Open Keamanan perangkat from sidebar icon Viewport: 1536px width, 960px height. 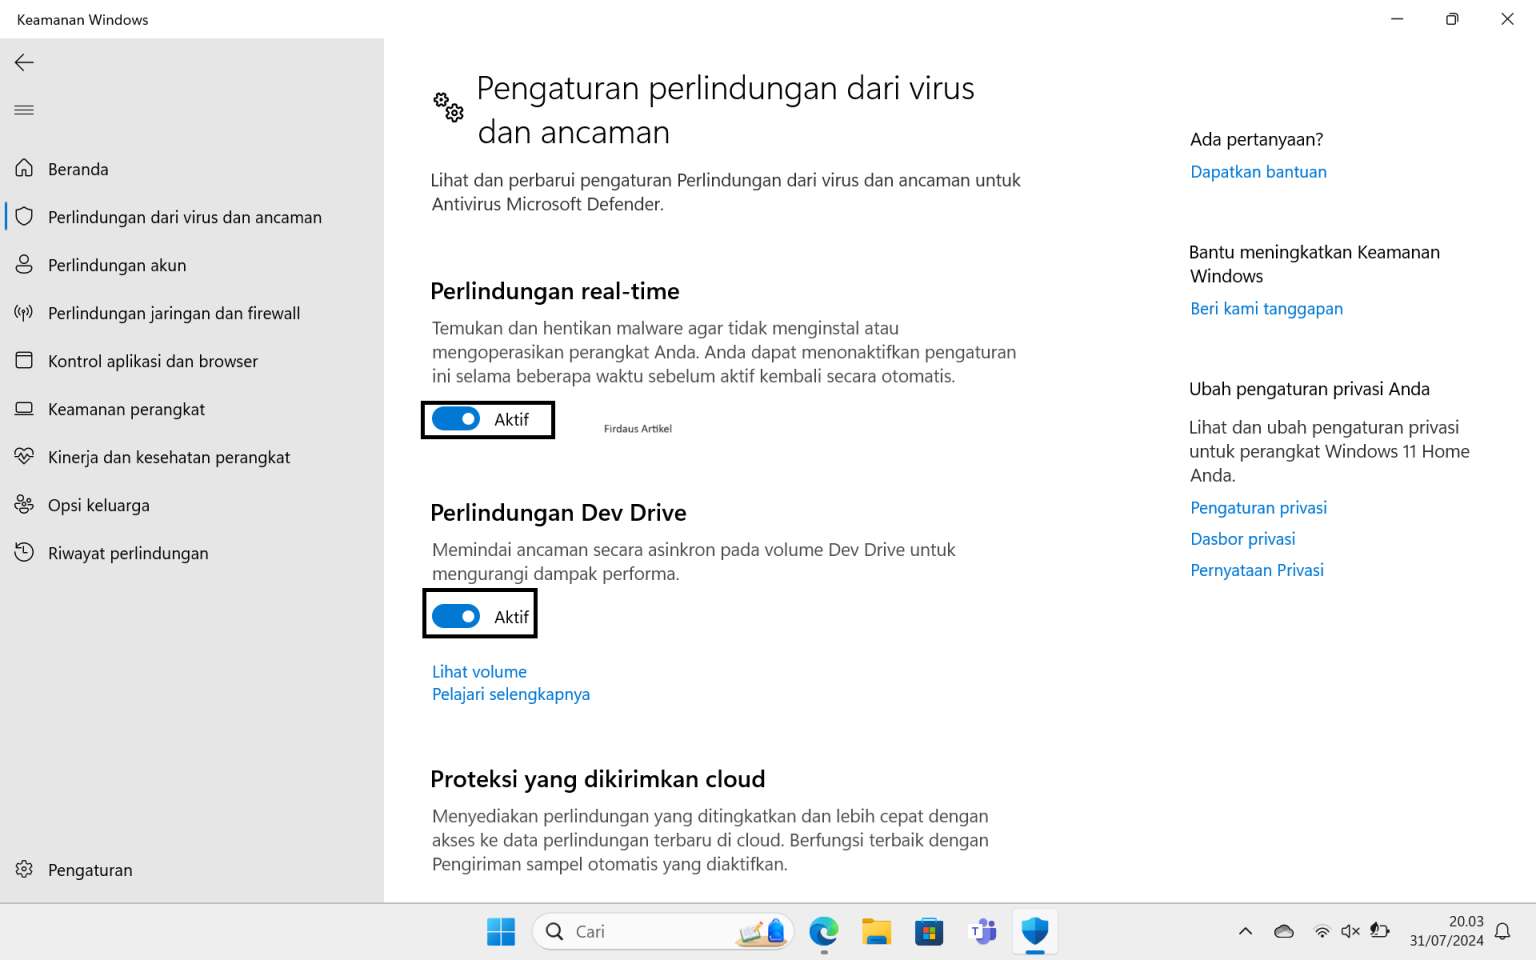coord(24,409)
